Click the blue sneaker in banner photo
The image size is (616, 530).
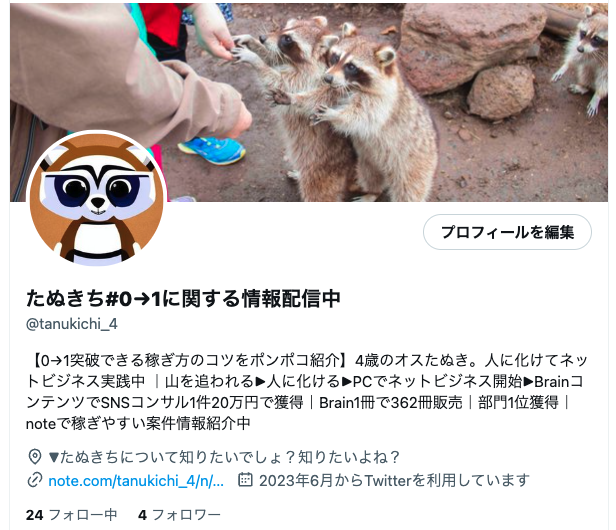click(212, 150)
